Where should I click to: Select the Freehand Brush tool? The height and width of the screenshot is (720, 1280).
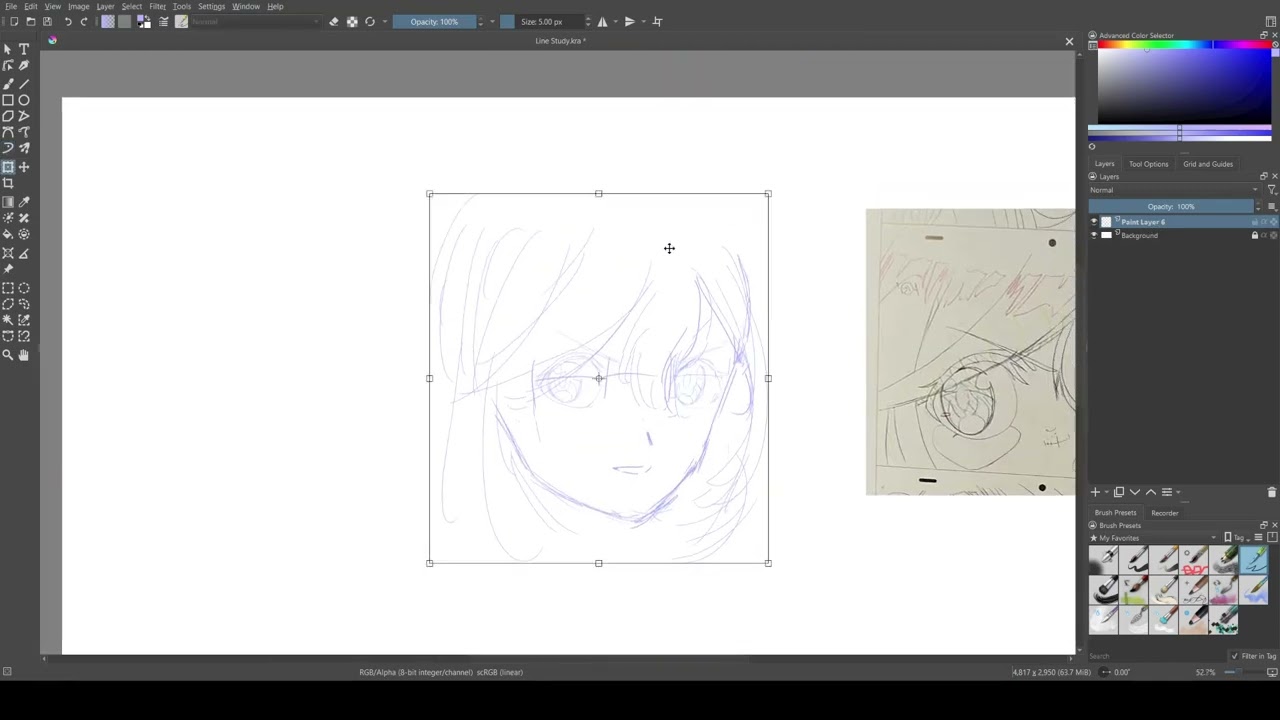(8, 84)
